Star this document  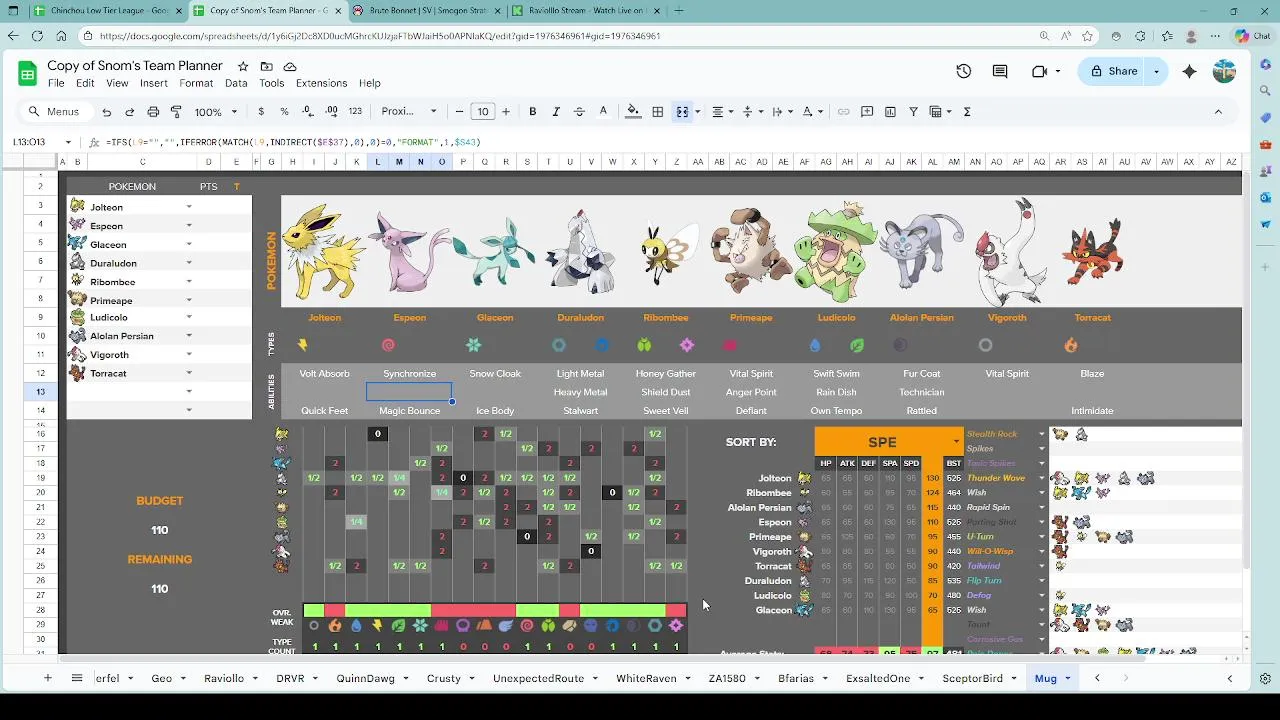click(243, 66)
